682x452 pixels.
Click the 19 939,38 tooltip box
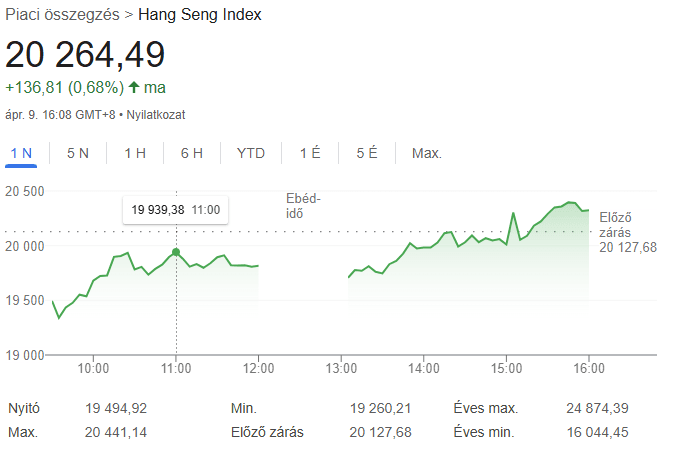(175, 211)
